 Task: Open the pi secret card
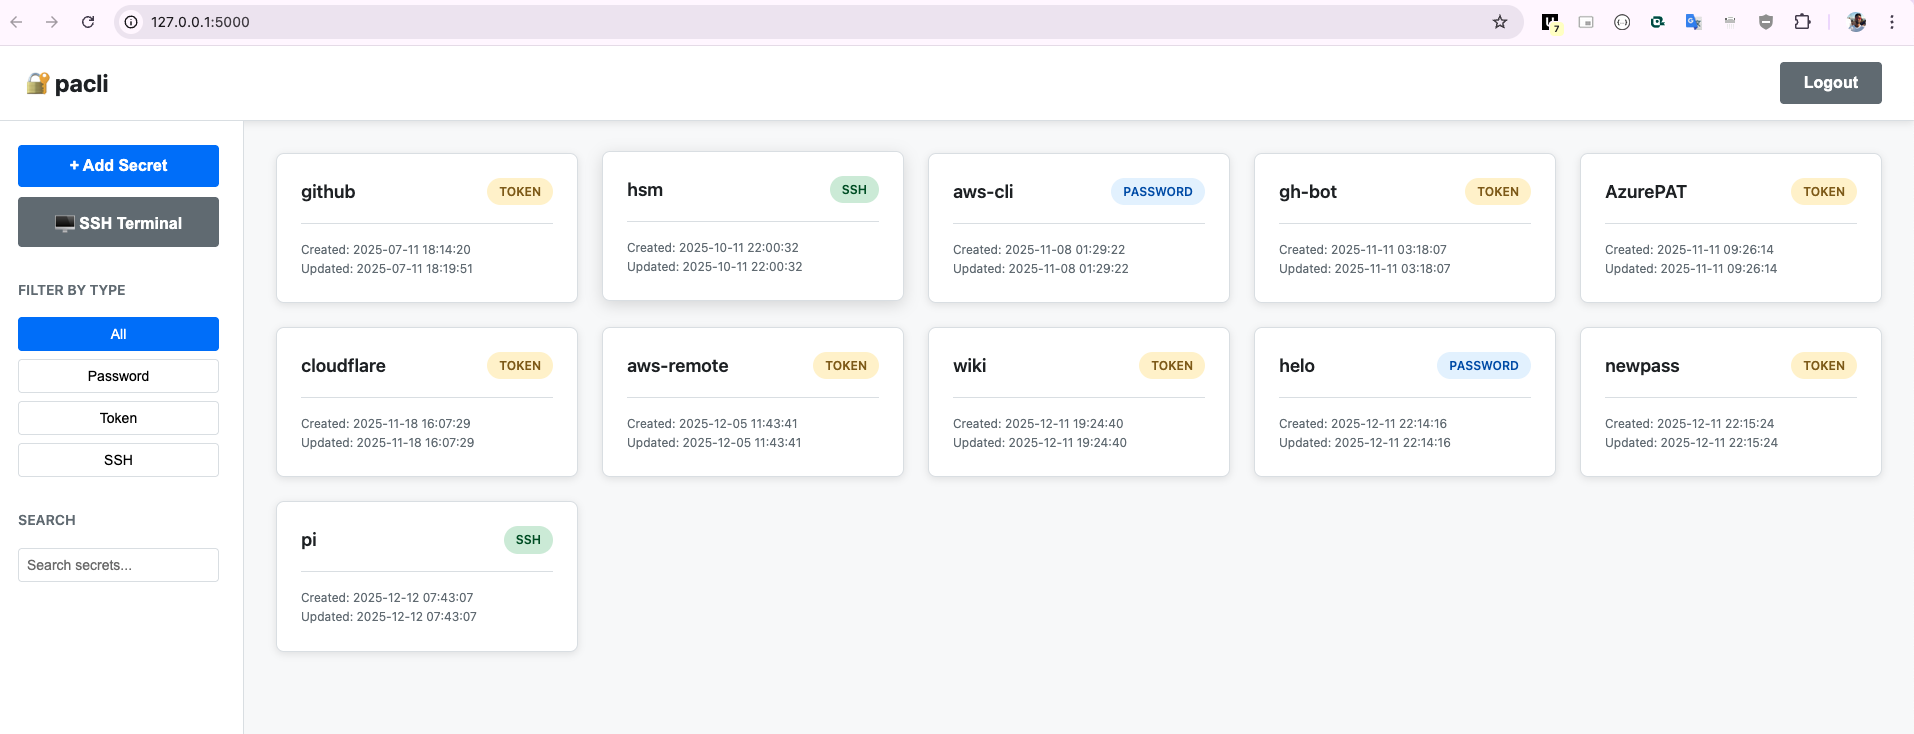[x=427, y=577]
